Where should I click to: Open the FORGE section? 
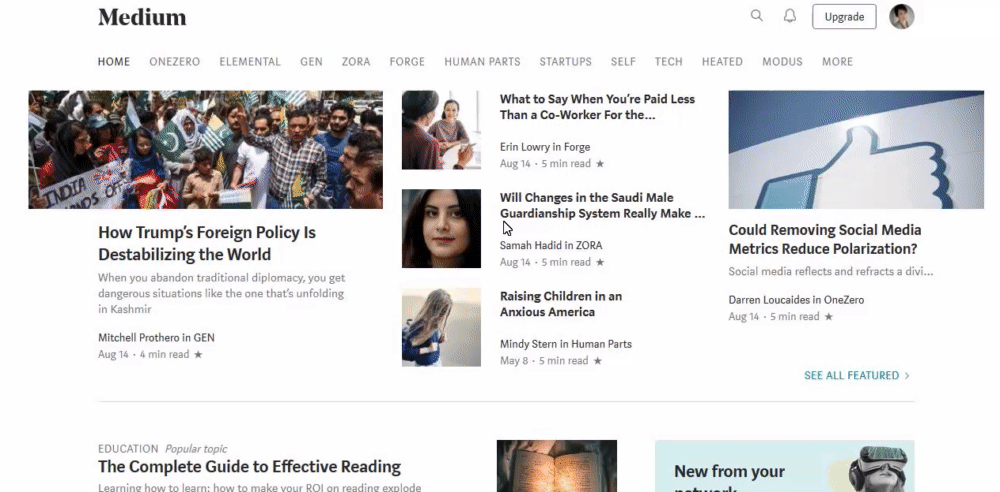click(x=407, y=62)
